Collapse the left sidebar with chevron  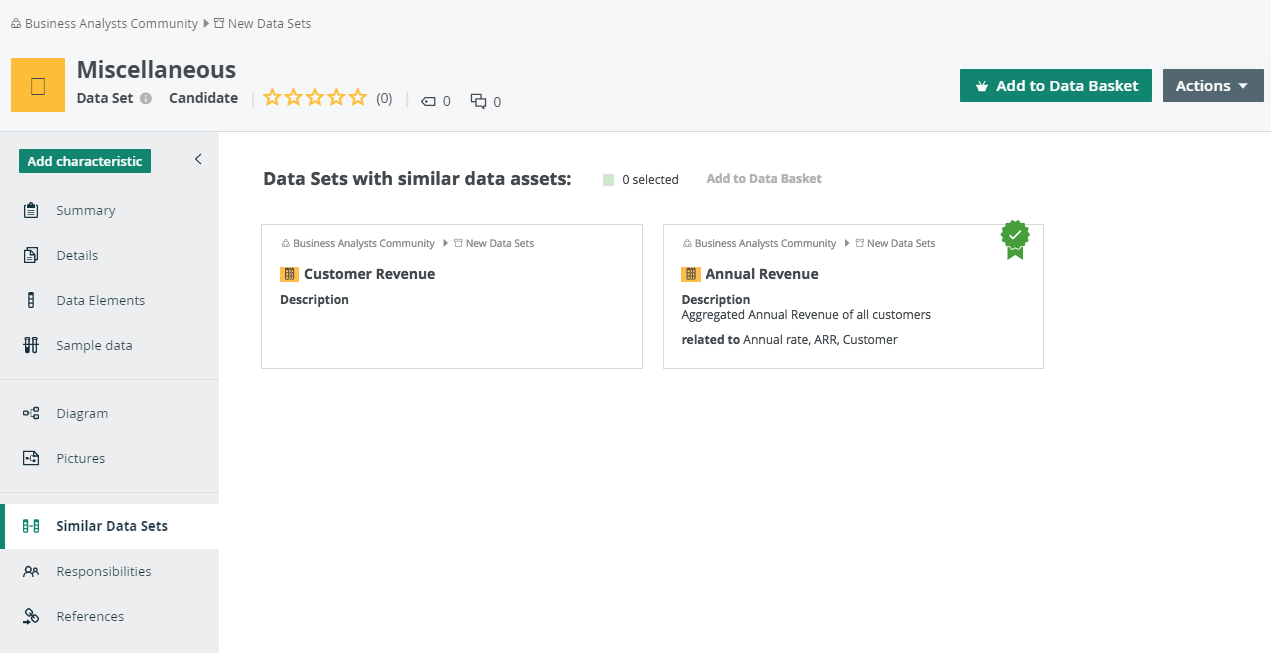198,159
